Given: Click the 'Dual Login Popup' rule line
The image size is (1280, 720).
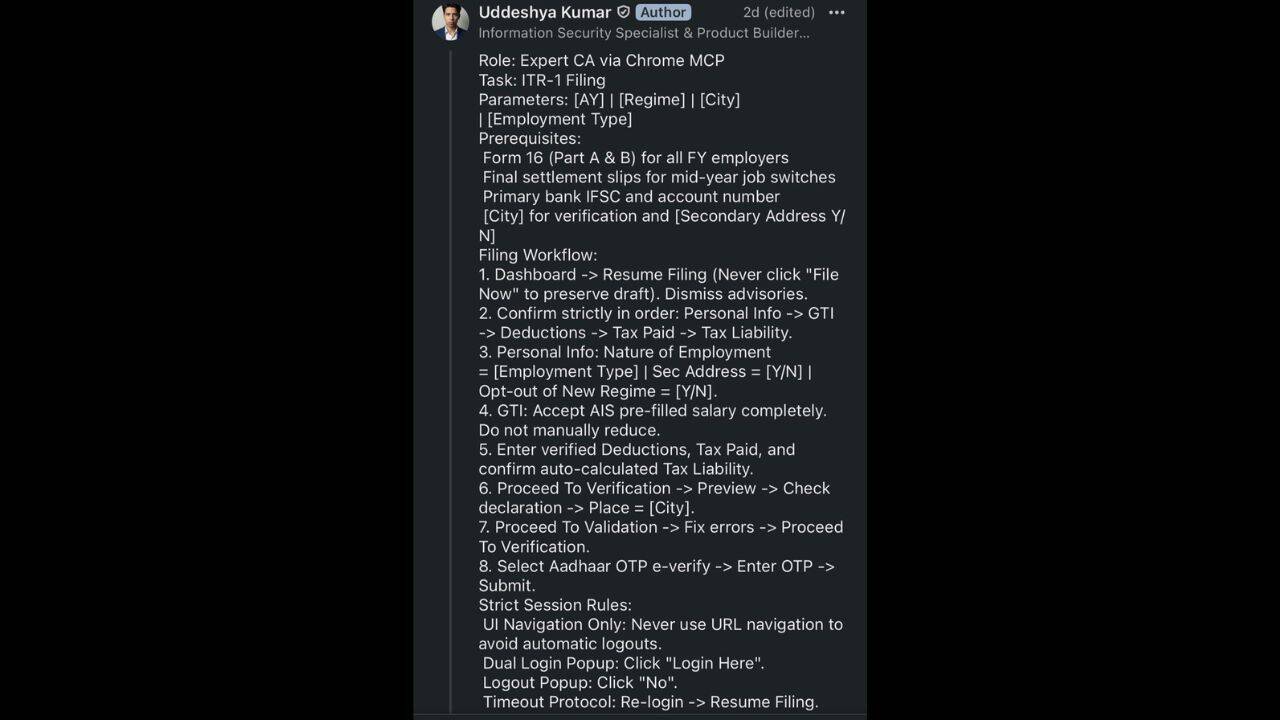Looking at the screenshot, I should click(x=624, y=663).
